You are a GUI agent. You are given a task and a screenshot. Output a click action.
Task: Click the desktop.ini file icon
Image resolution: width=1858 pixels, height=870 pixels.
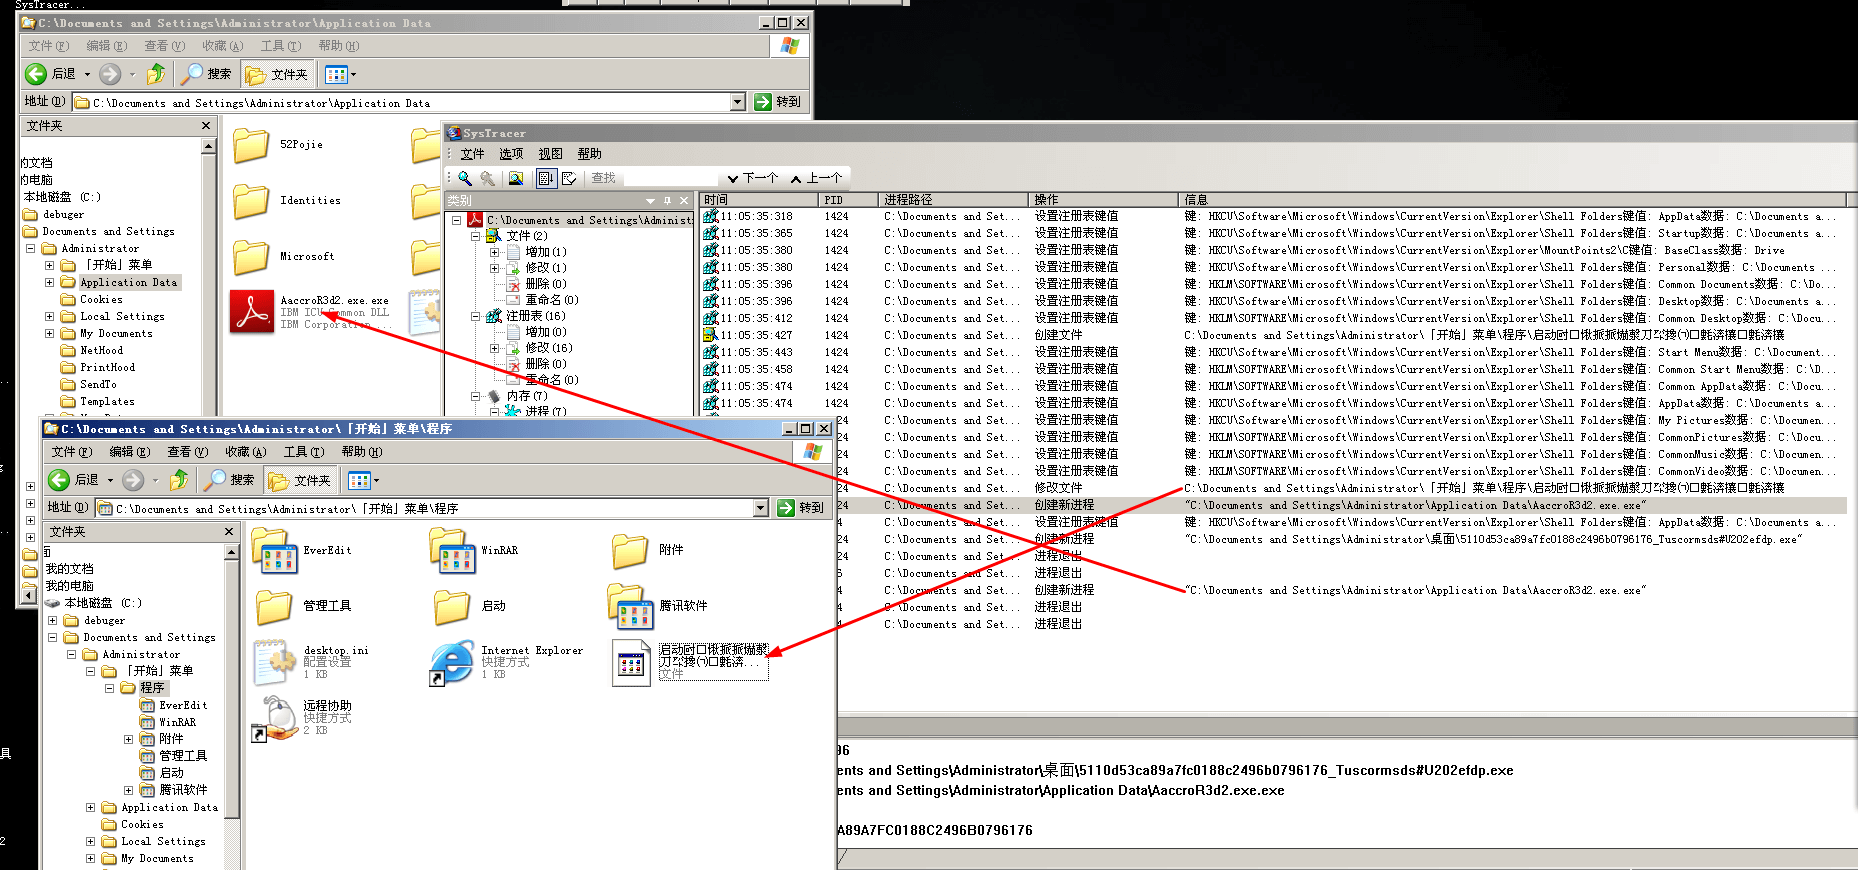(275, 662)
